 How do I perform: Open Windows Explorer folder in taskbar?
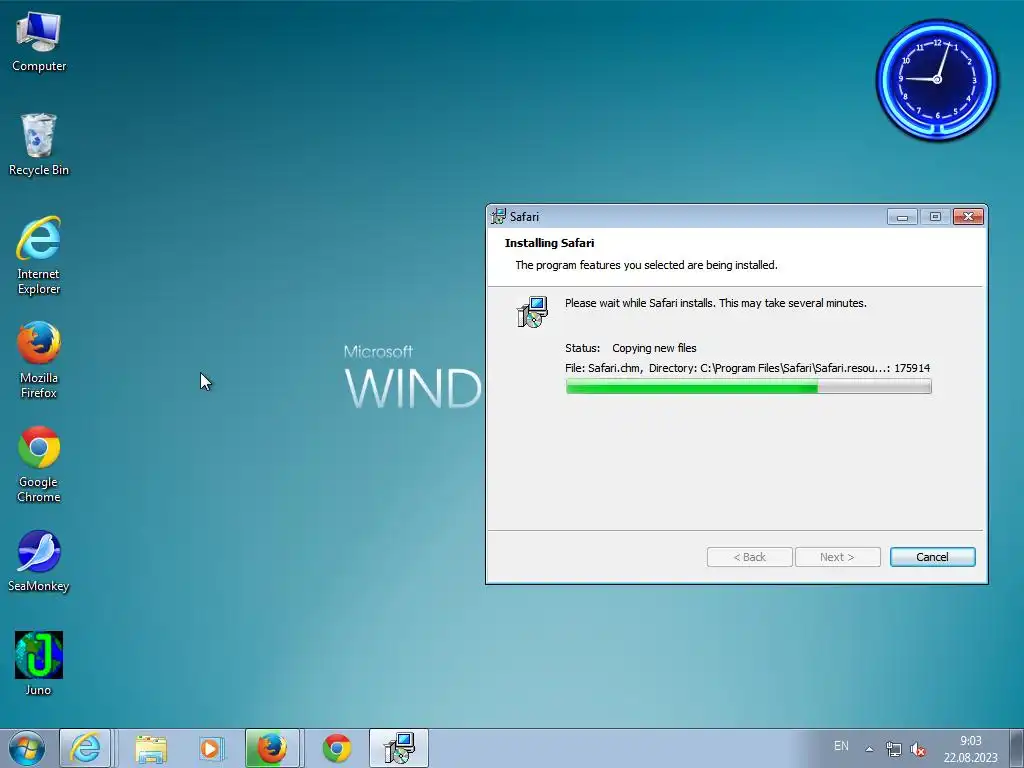coord(151,748)
